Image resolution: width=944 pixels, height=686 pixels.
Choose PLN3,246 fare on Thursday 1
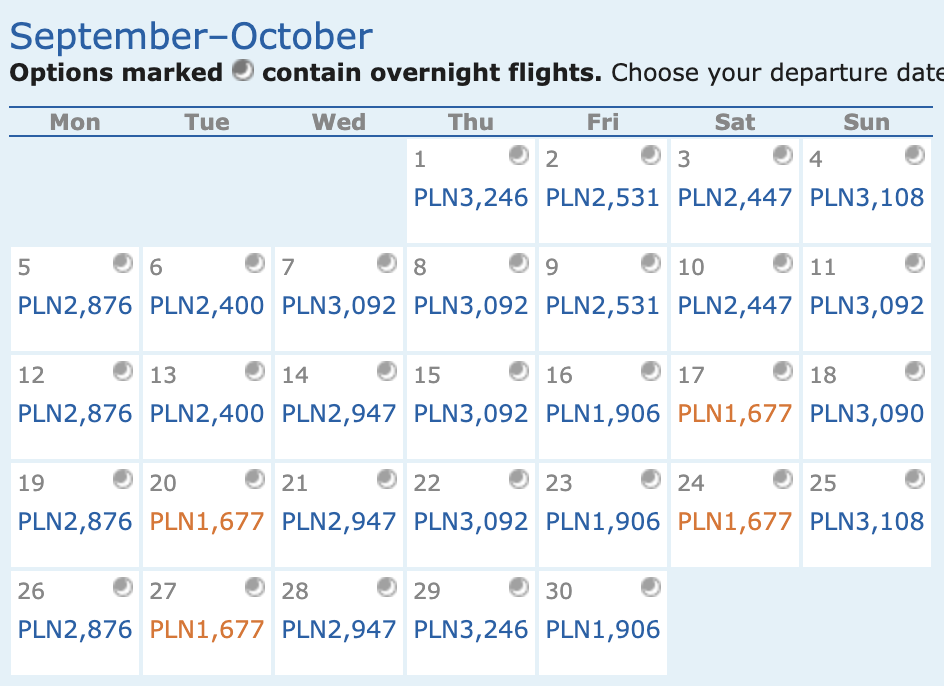coord(471,198)
